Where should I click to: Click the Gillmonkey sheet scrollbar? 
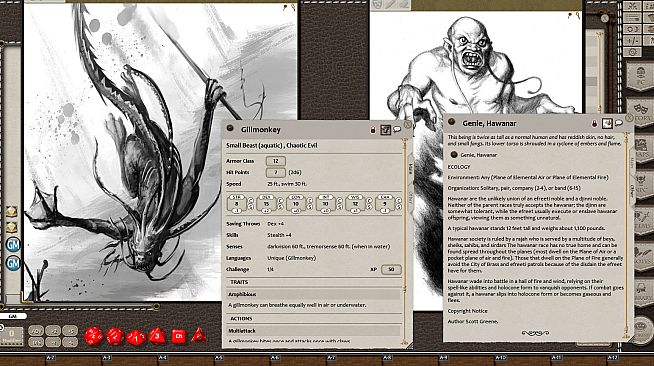[404, 242]
